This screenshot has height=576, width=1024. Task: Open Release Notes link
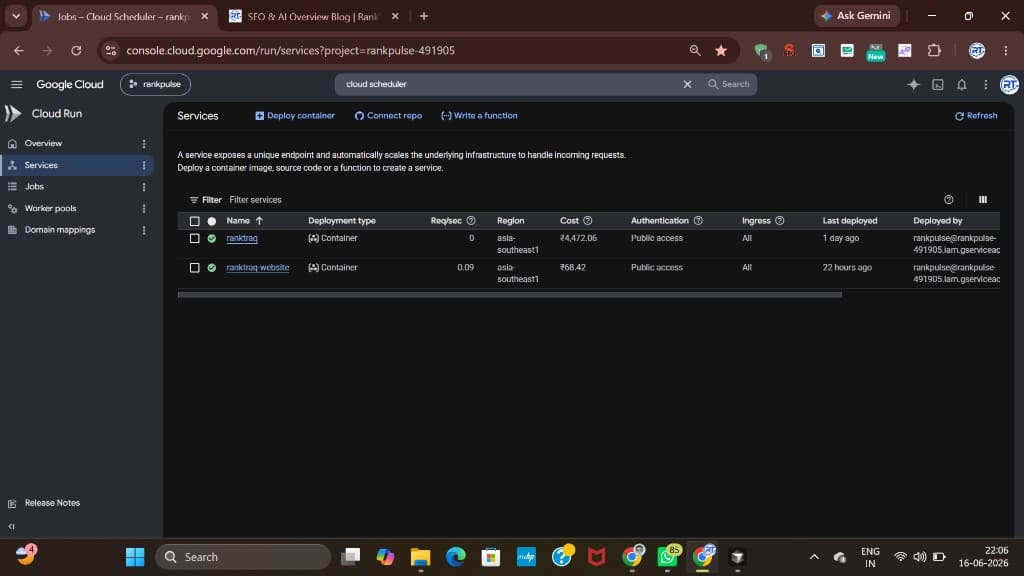pyautogui.click(x=52, y=504)
